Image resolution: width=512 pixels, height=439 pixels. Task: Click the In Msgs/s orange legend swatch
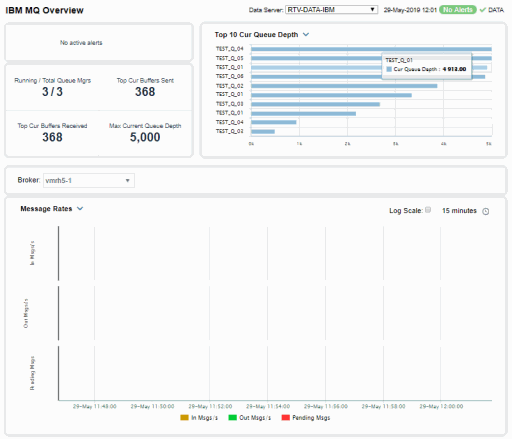coord(184,417)
